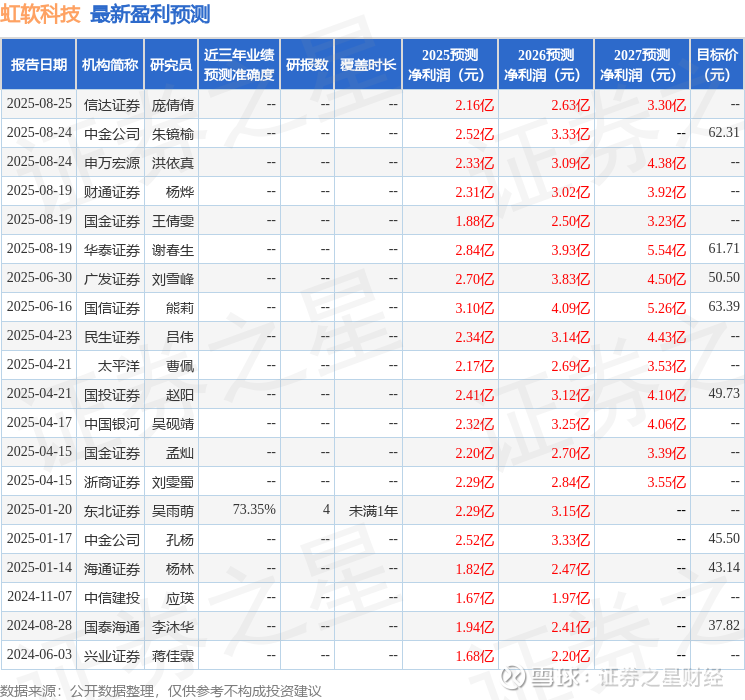Screen dimensions: 745x700
Task: Click the 3.30亿 value in 信达证券 row
Action: point(667,105)
